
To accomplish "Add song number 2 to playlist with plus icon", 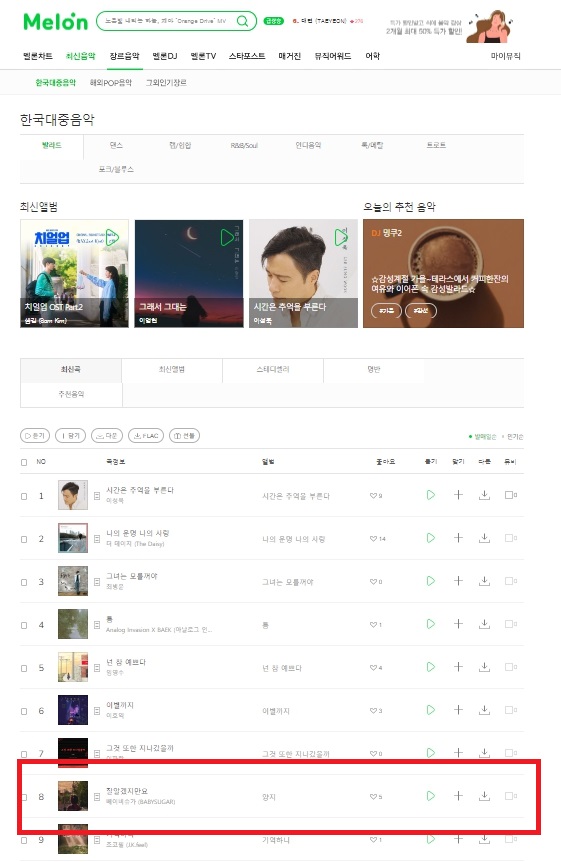I will (458, 538).
